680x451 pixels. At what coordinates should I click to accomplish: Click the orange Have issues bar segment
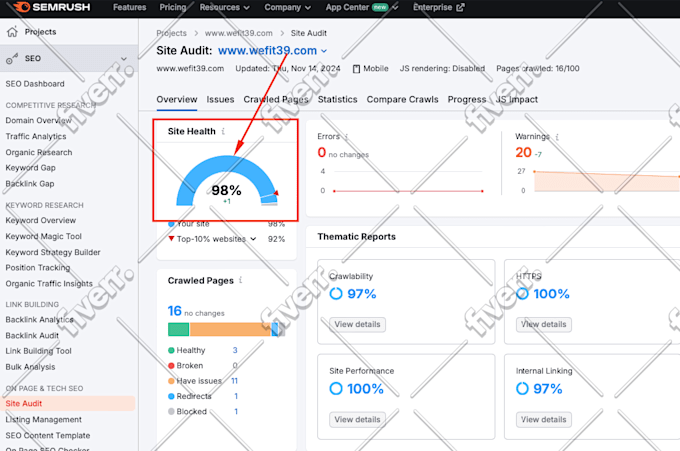[230, 330]
